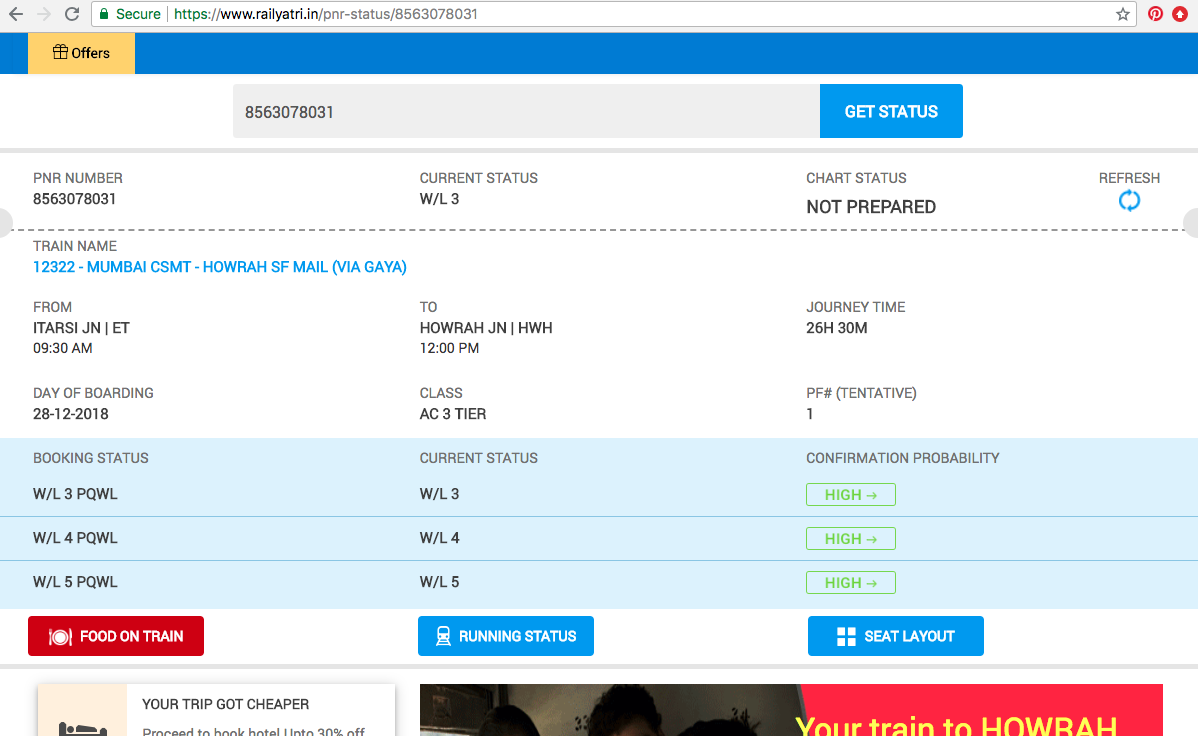Select the PNR number 8563078031 text
This screenshot has height=736, width=1198.
point(74,199)
